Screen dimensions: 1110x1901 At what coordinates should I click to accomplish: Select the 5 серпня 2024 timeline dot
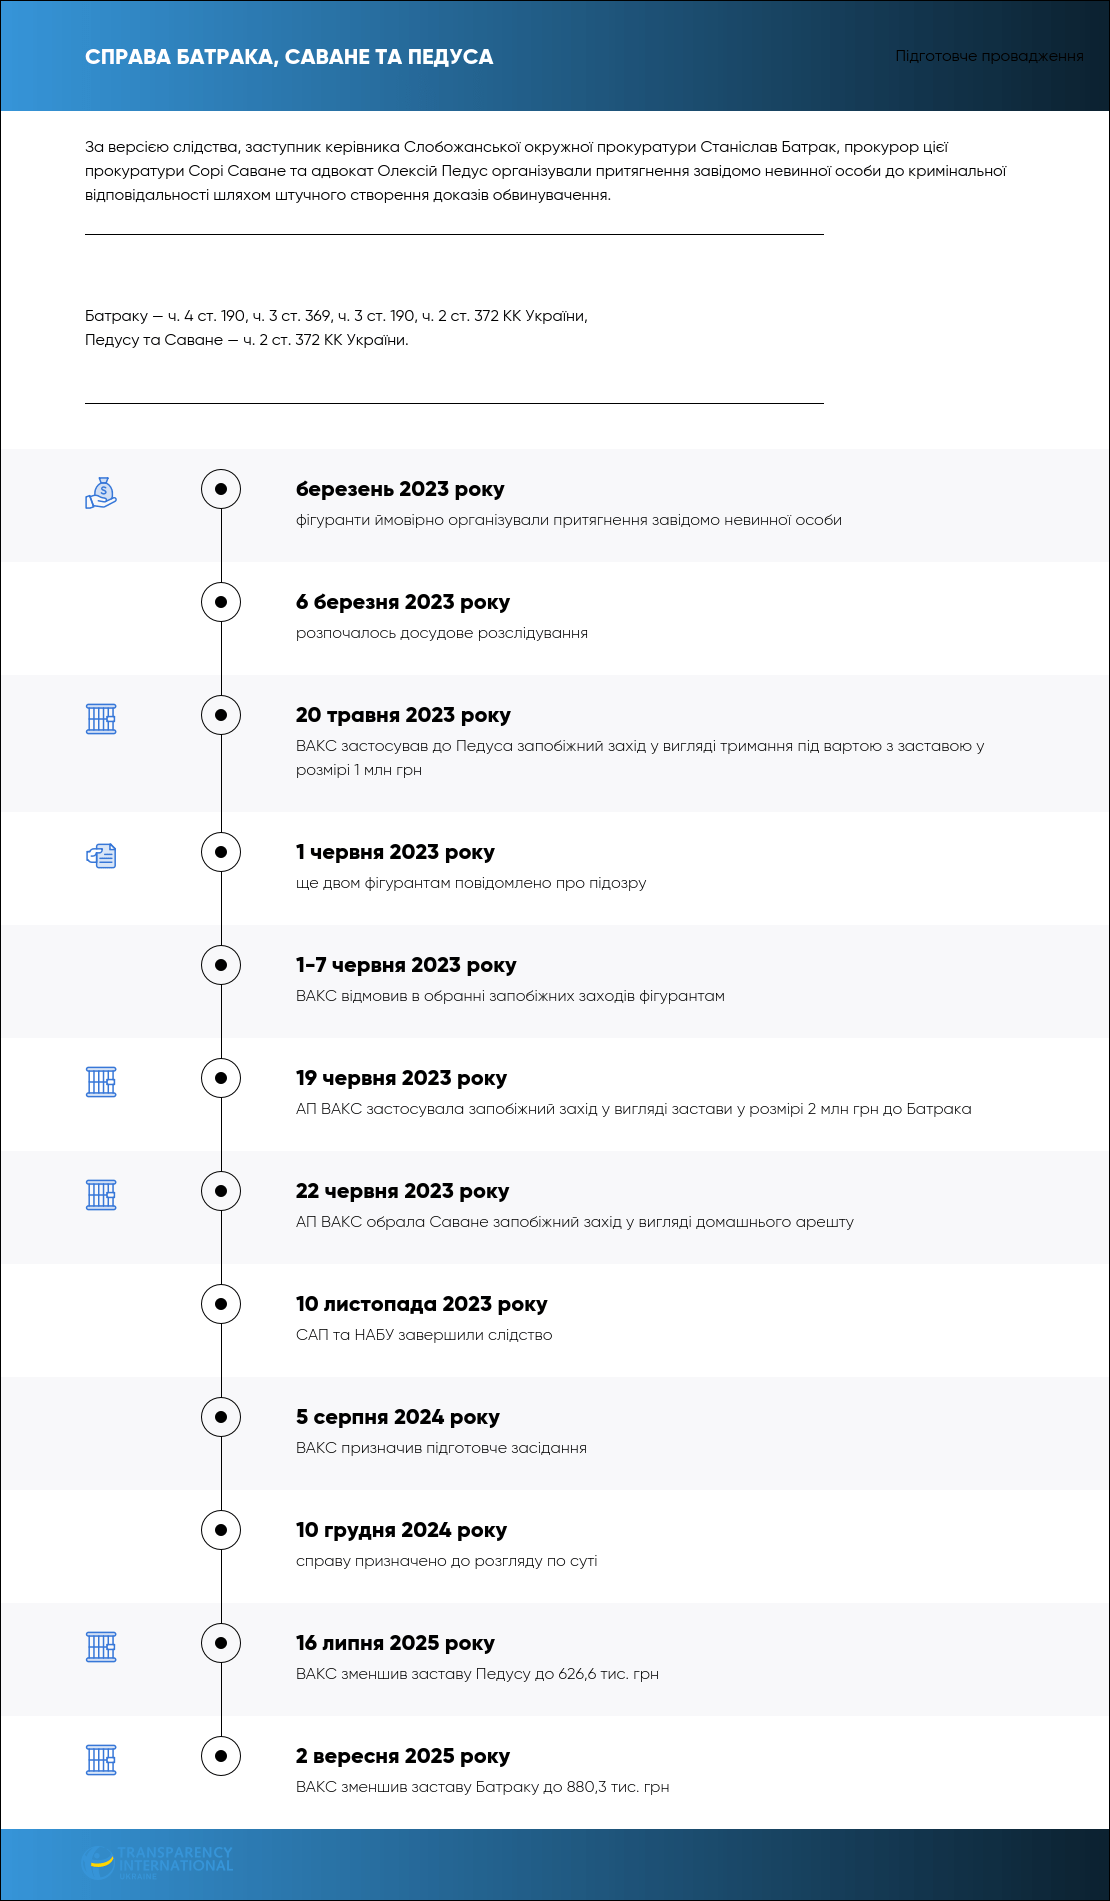pyautogui.click(x=221, y=1417)
